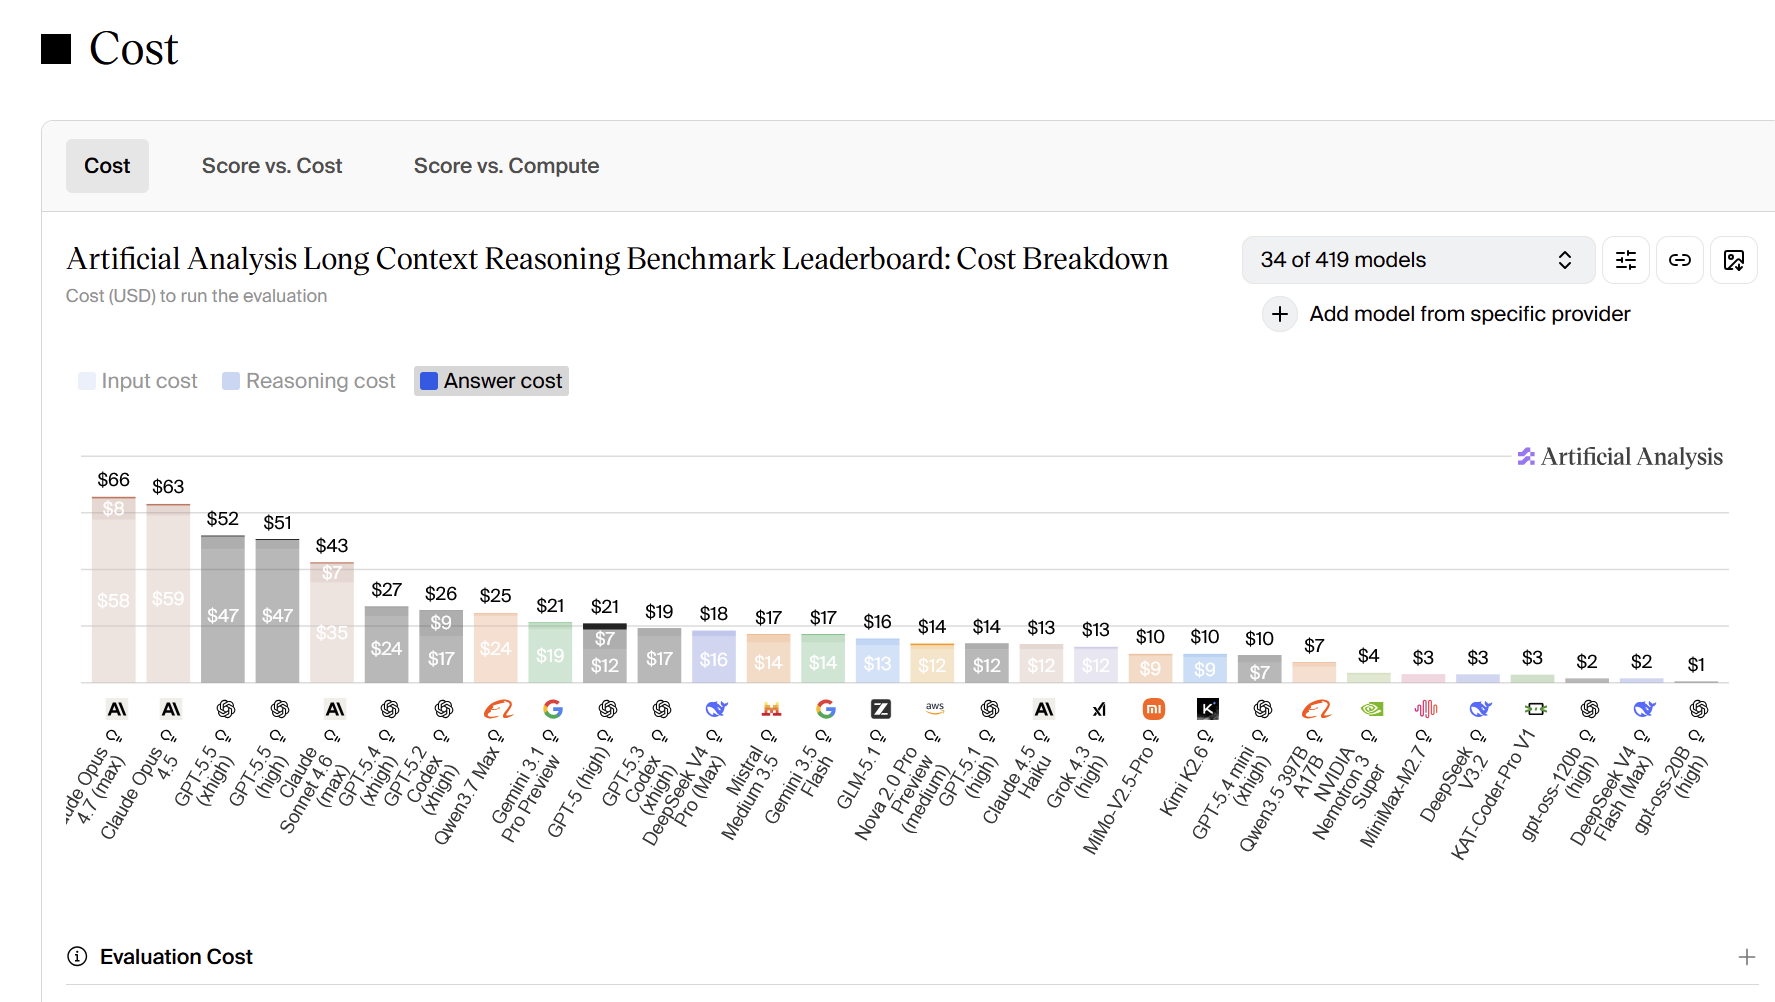Copy the chart link icon

(x=1680, y=260)
